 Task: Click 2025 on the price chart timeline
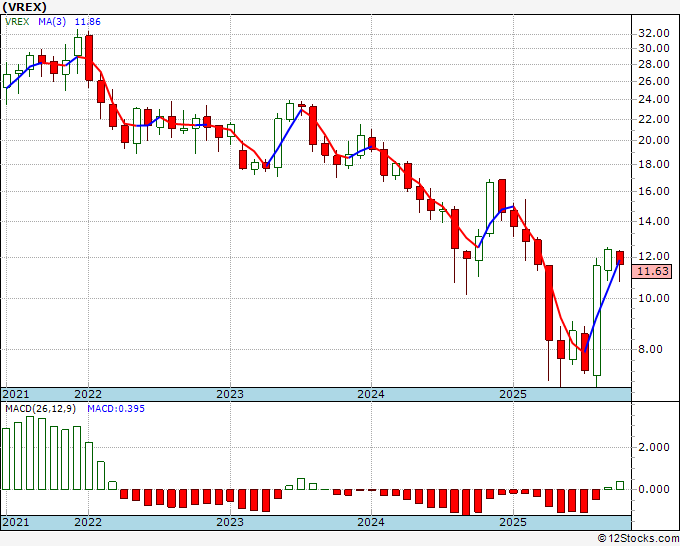513,394
